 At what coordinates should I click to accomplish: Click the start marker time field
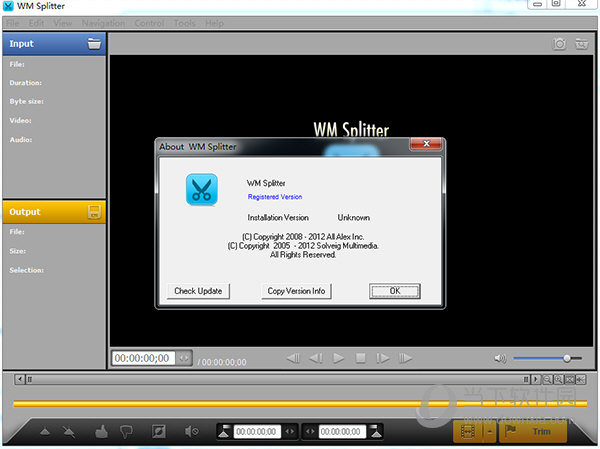point(257,431)
